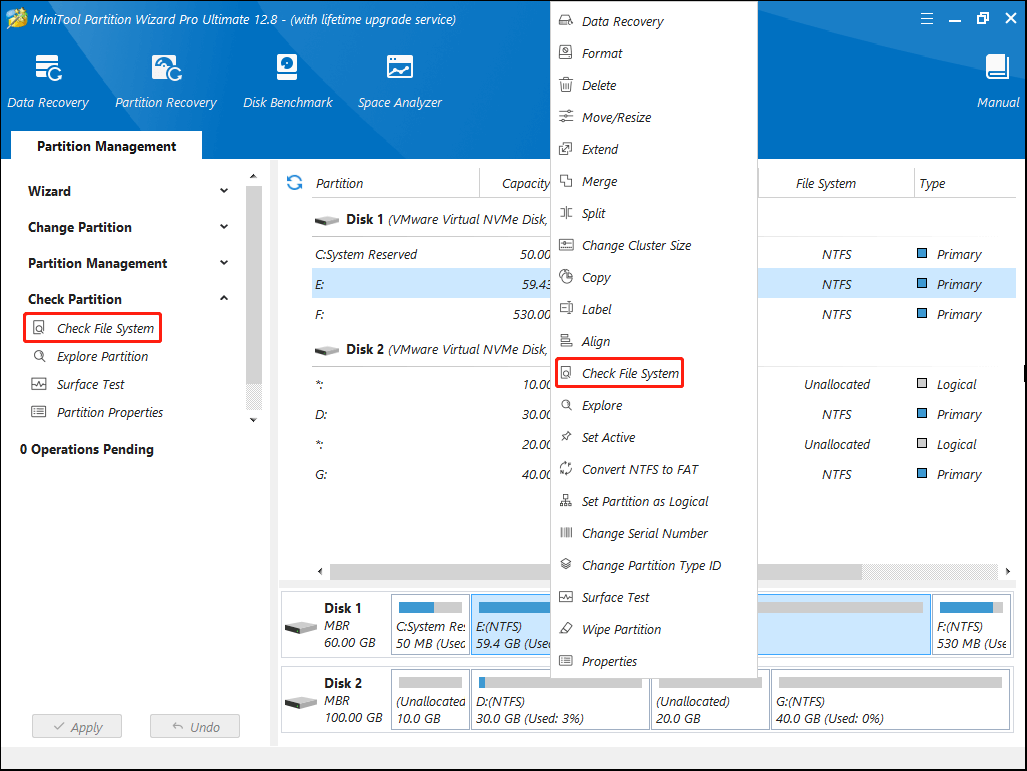
Task: Select Surface Test in the context menu
Action: click(654, 597)
